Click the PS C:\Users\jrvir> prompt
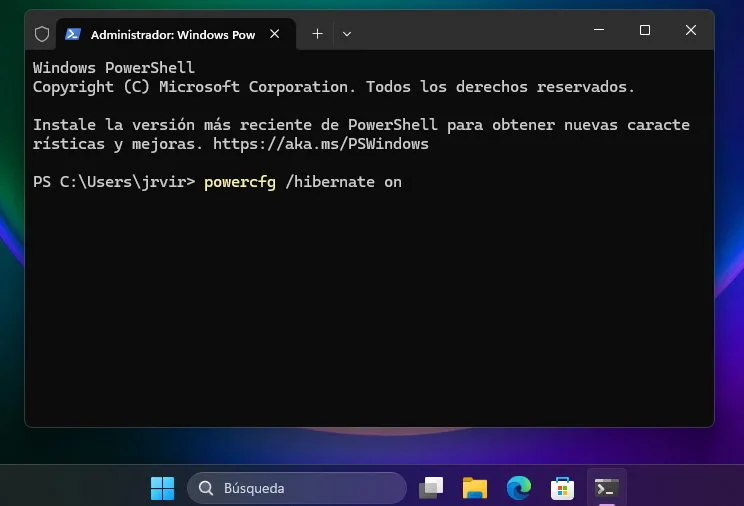This screenshot has width=744, height=506. [114, 182]
